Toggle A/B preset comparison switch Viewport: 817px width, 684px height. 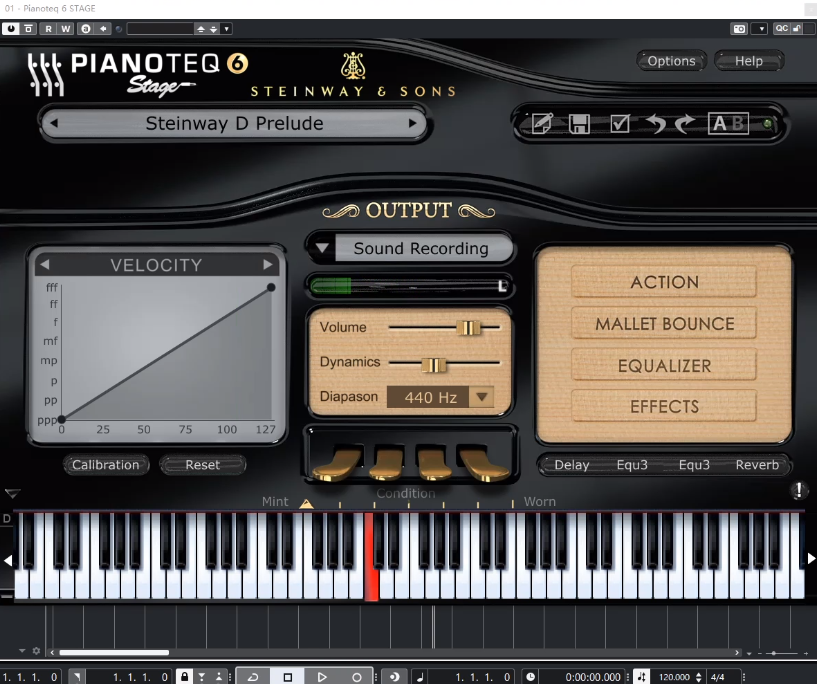(728, 123)
